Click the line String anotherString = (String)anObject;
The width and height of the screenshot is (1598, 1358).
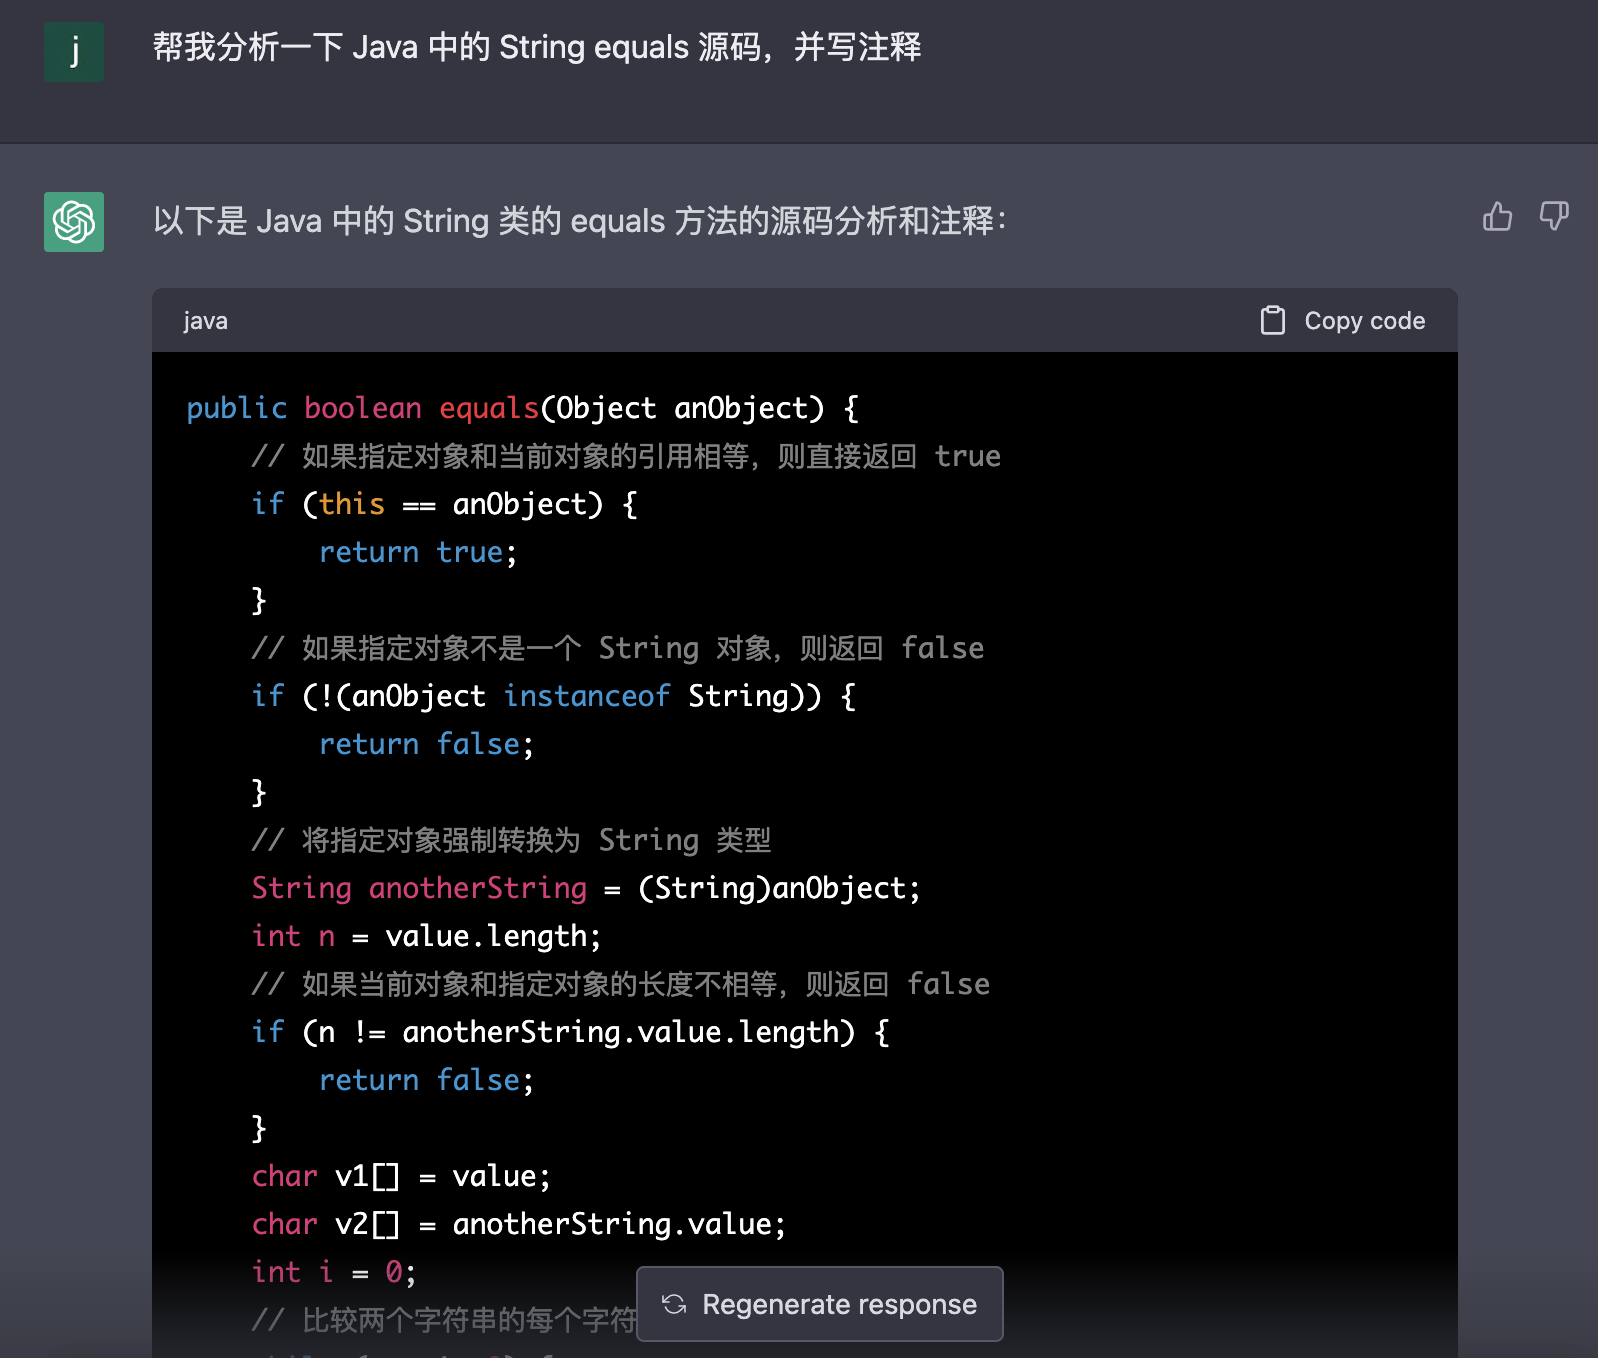point(586,888)
